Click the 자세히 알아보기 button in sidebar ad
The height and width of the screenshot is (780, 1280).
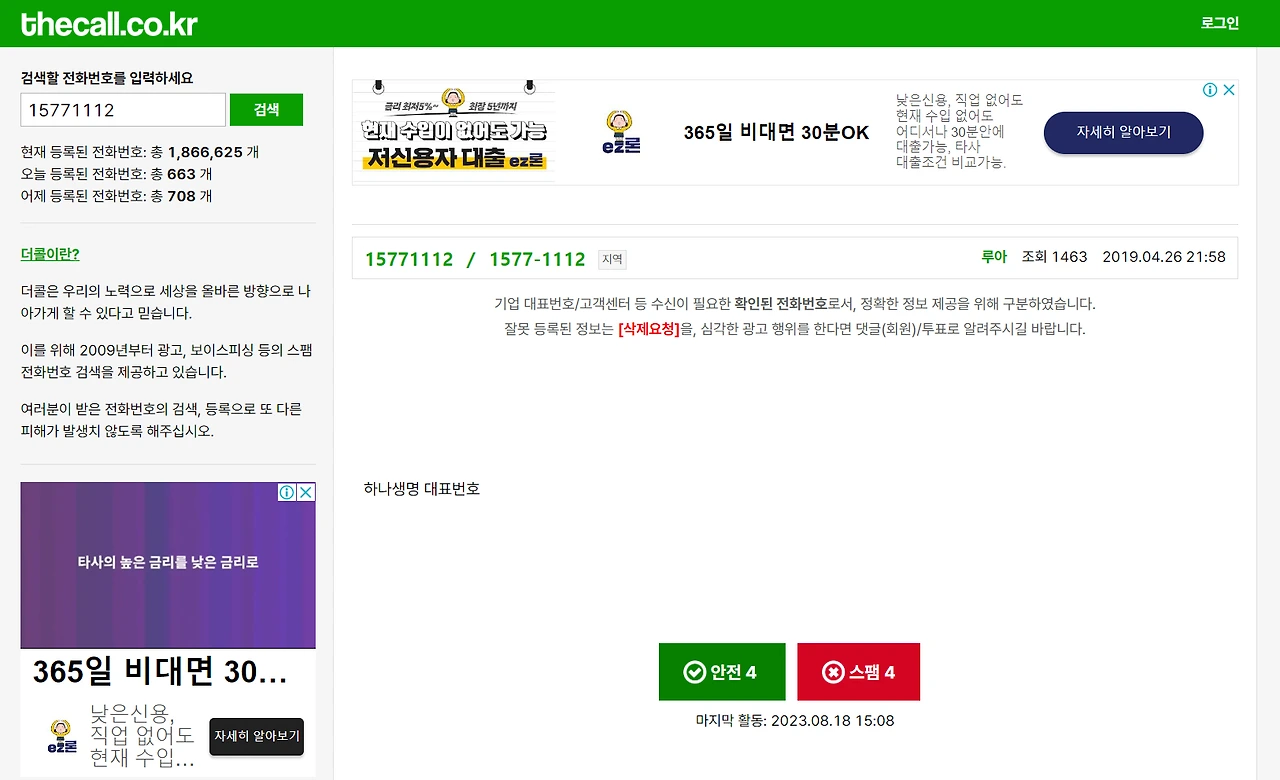coord(256,736)
